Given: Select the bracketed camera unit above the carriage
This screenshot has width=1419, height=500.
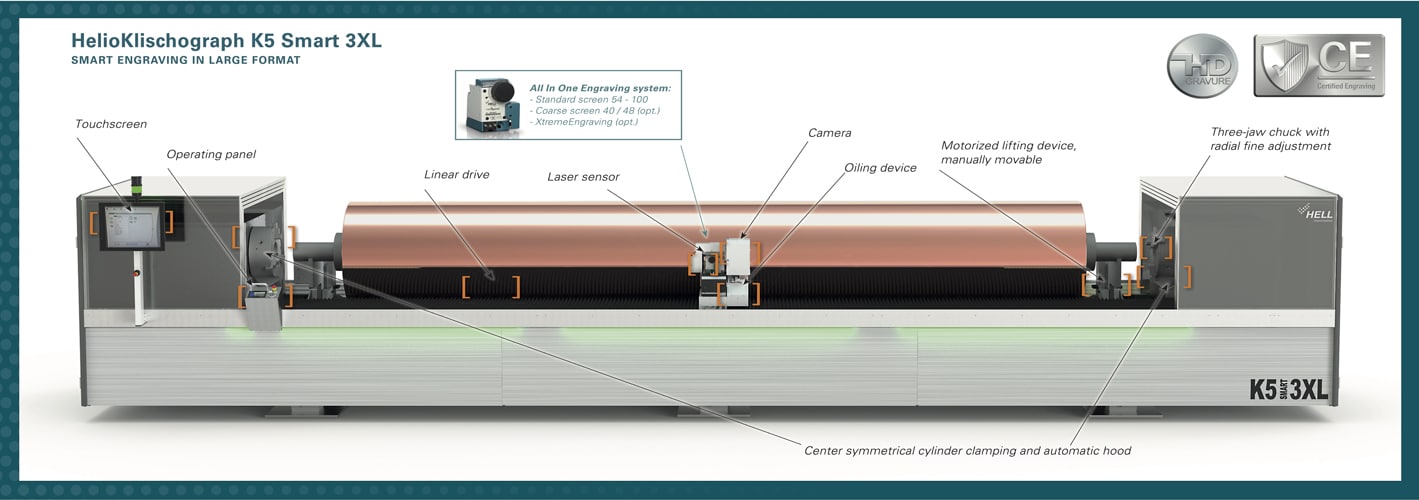Looking at the screenshot, I should (x=742, y=251).
